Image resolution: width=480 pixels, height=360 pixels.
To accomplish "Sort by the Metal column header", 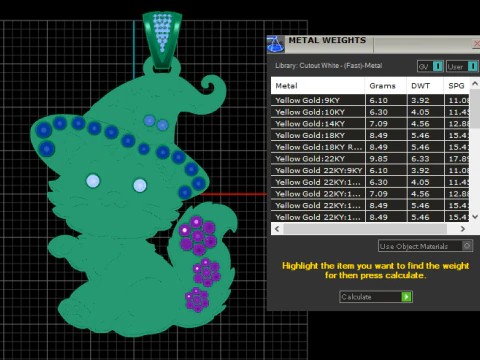I will coord(318,86).
